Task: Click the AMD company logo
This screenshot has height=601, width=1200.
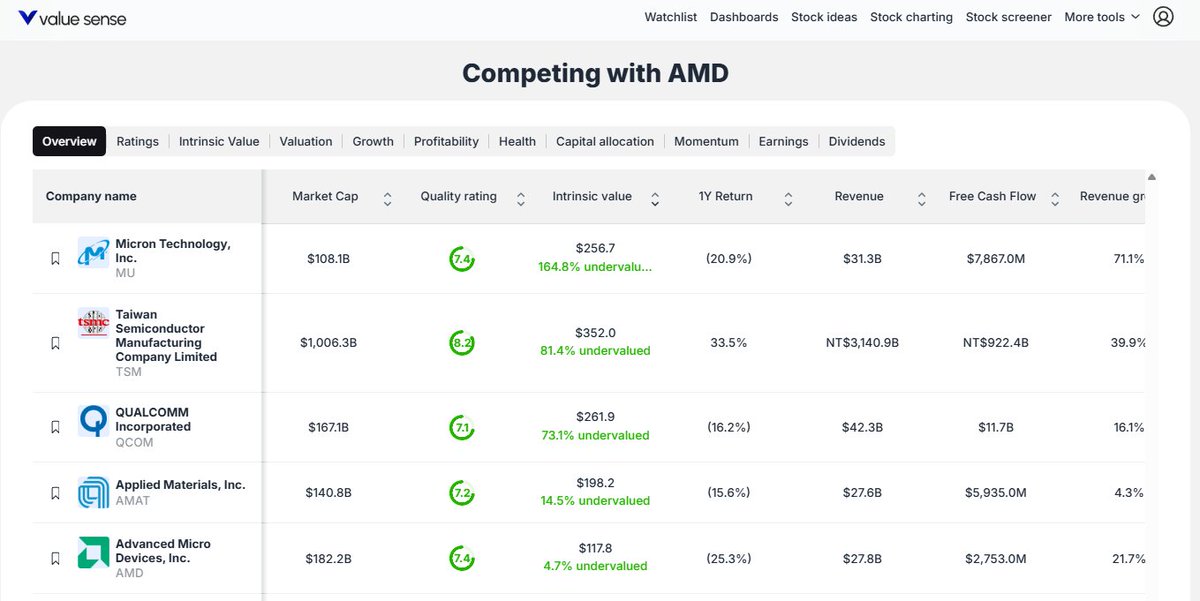Action: pos(93,552)
